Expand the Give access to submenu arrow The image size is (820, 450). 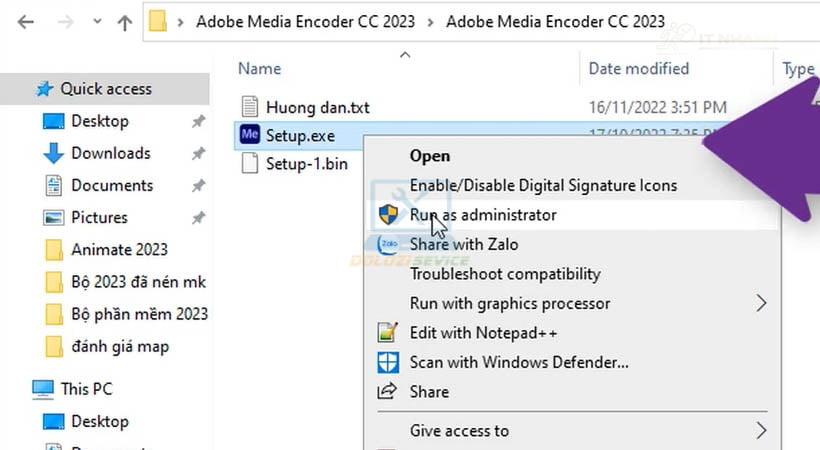pos(761,431)
